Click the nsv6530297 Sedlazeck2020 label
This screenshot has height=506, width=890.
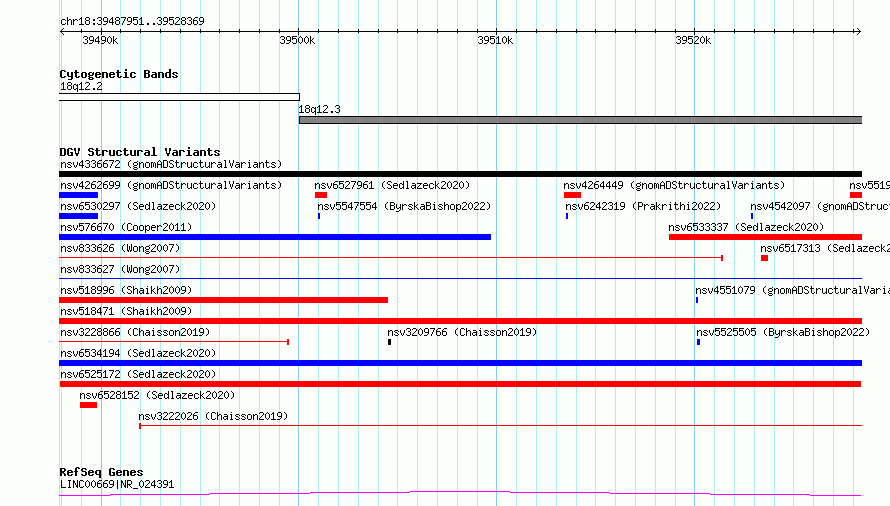(138, 206)
